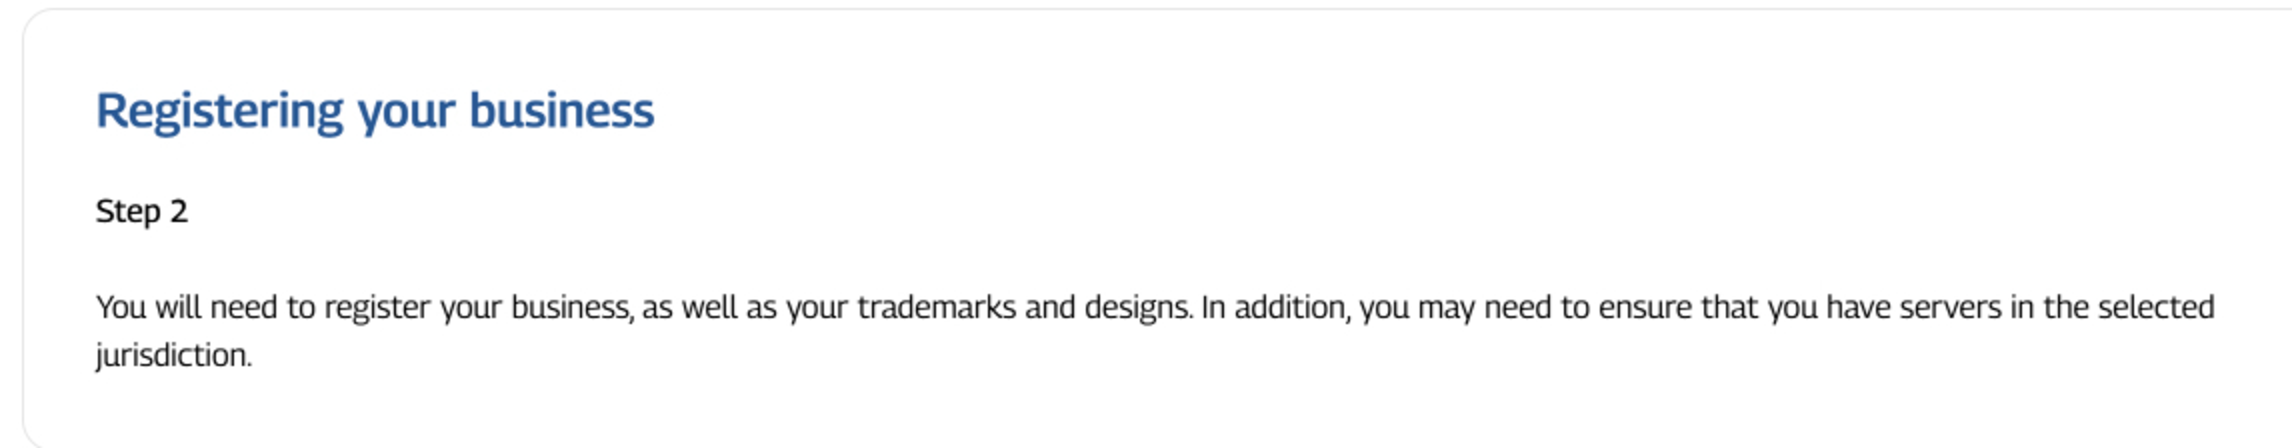Image resolution: width=2292 pixels, height=448 pixels.
Task: Click the word "Registering" in the title
Action: click(x=220, y=112)
